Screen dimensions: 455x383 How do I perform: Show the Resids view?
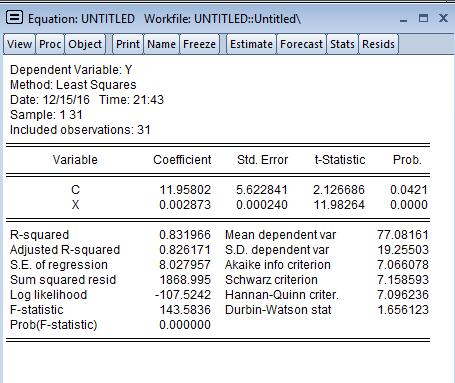coord(378,44)
